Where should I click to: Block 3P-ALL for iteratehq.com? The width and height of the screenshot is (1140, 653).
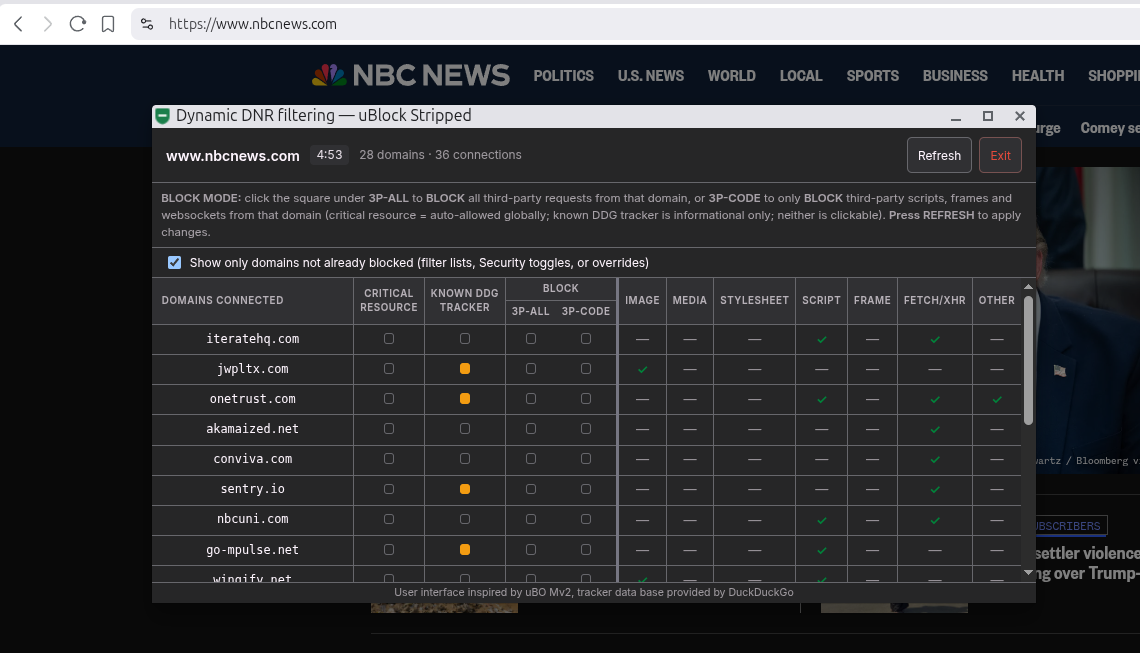(x=531, y=339)
